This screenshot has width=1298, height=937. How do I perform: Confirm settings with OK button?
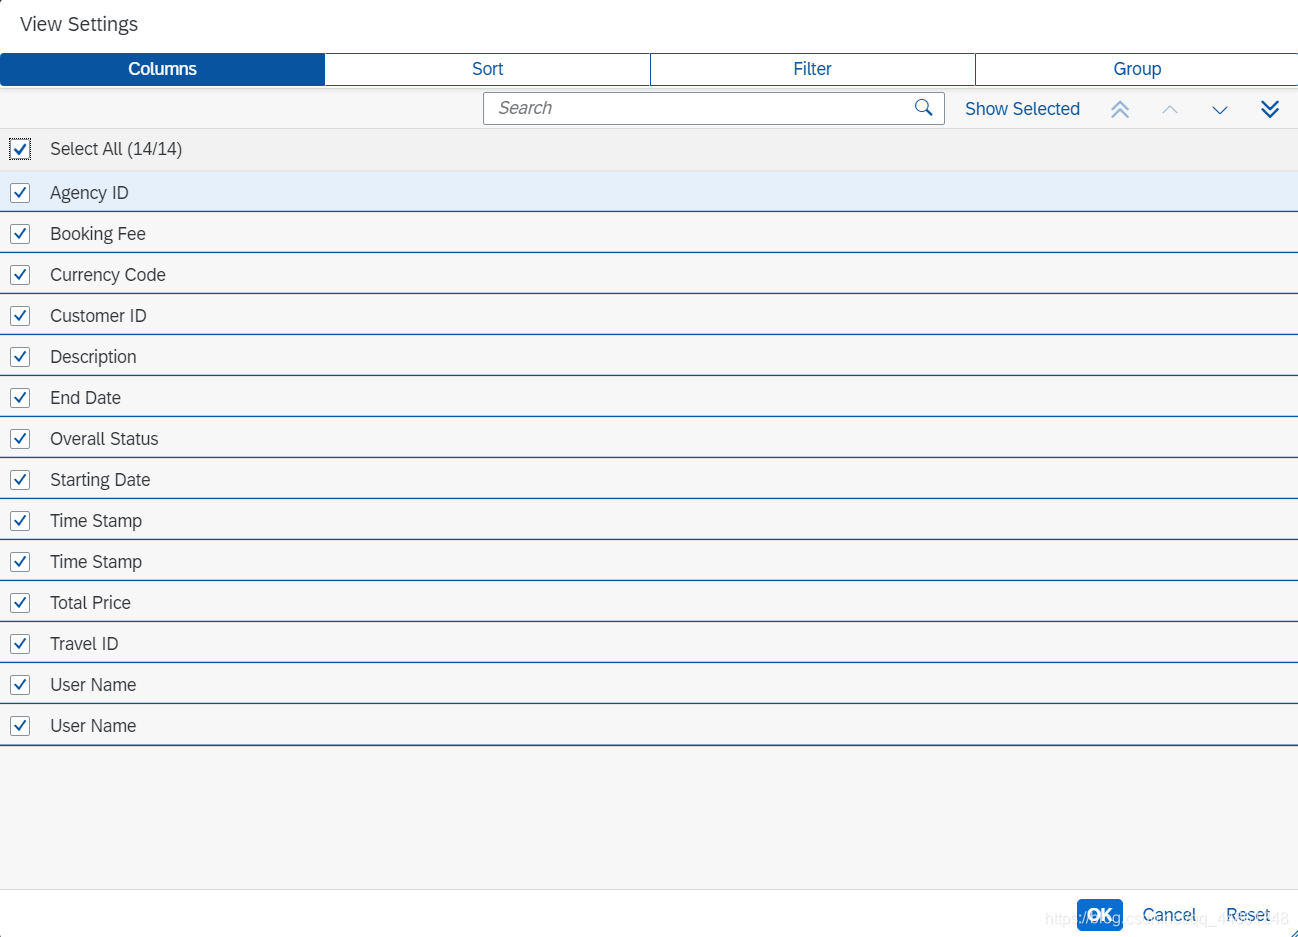click(x=1100, y=915)
